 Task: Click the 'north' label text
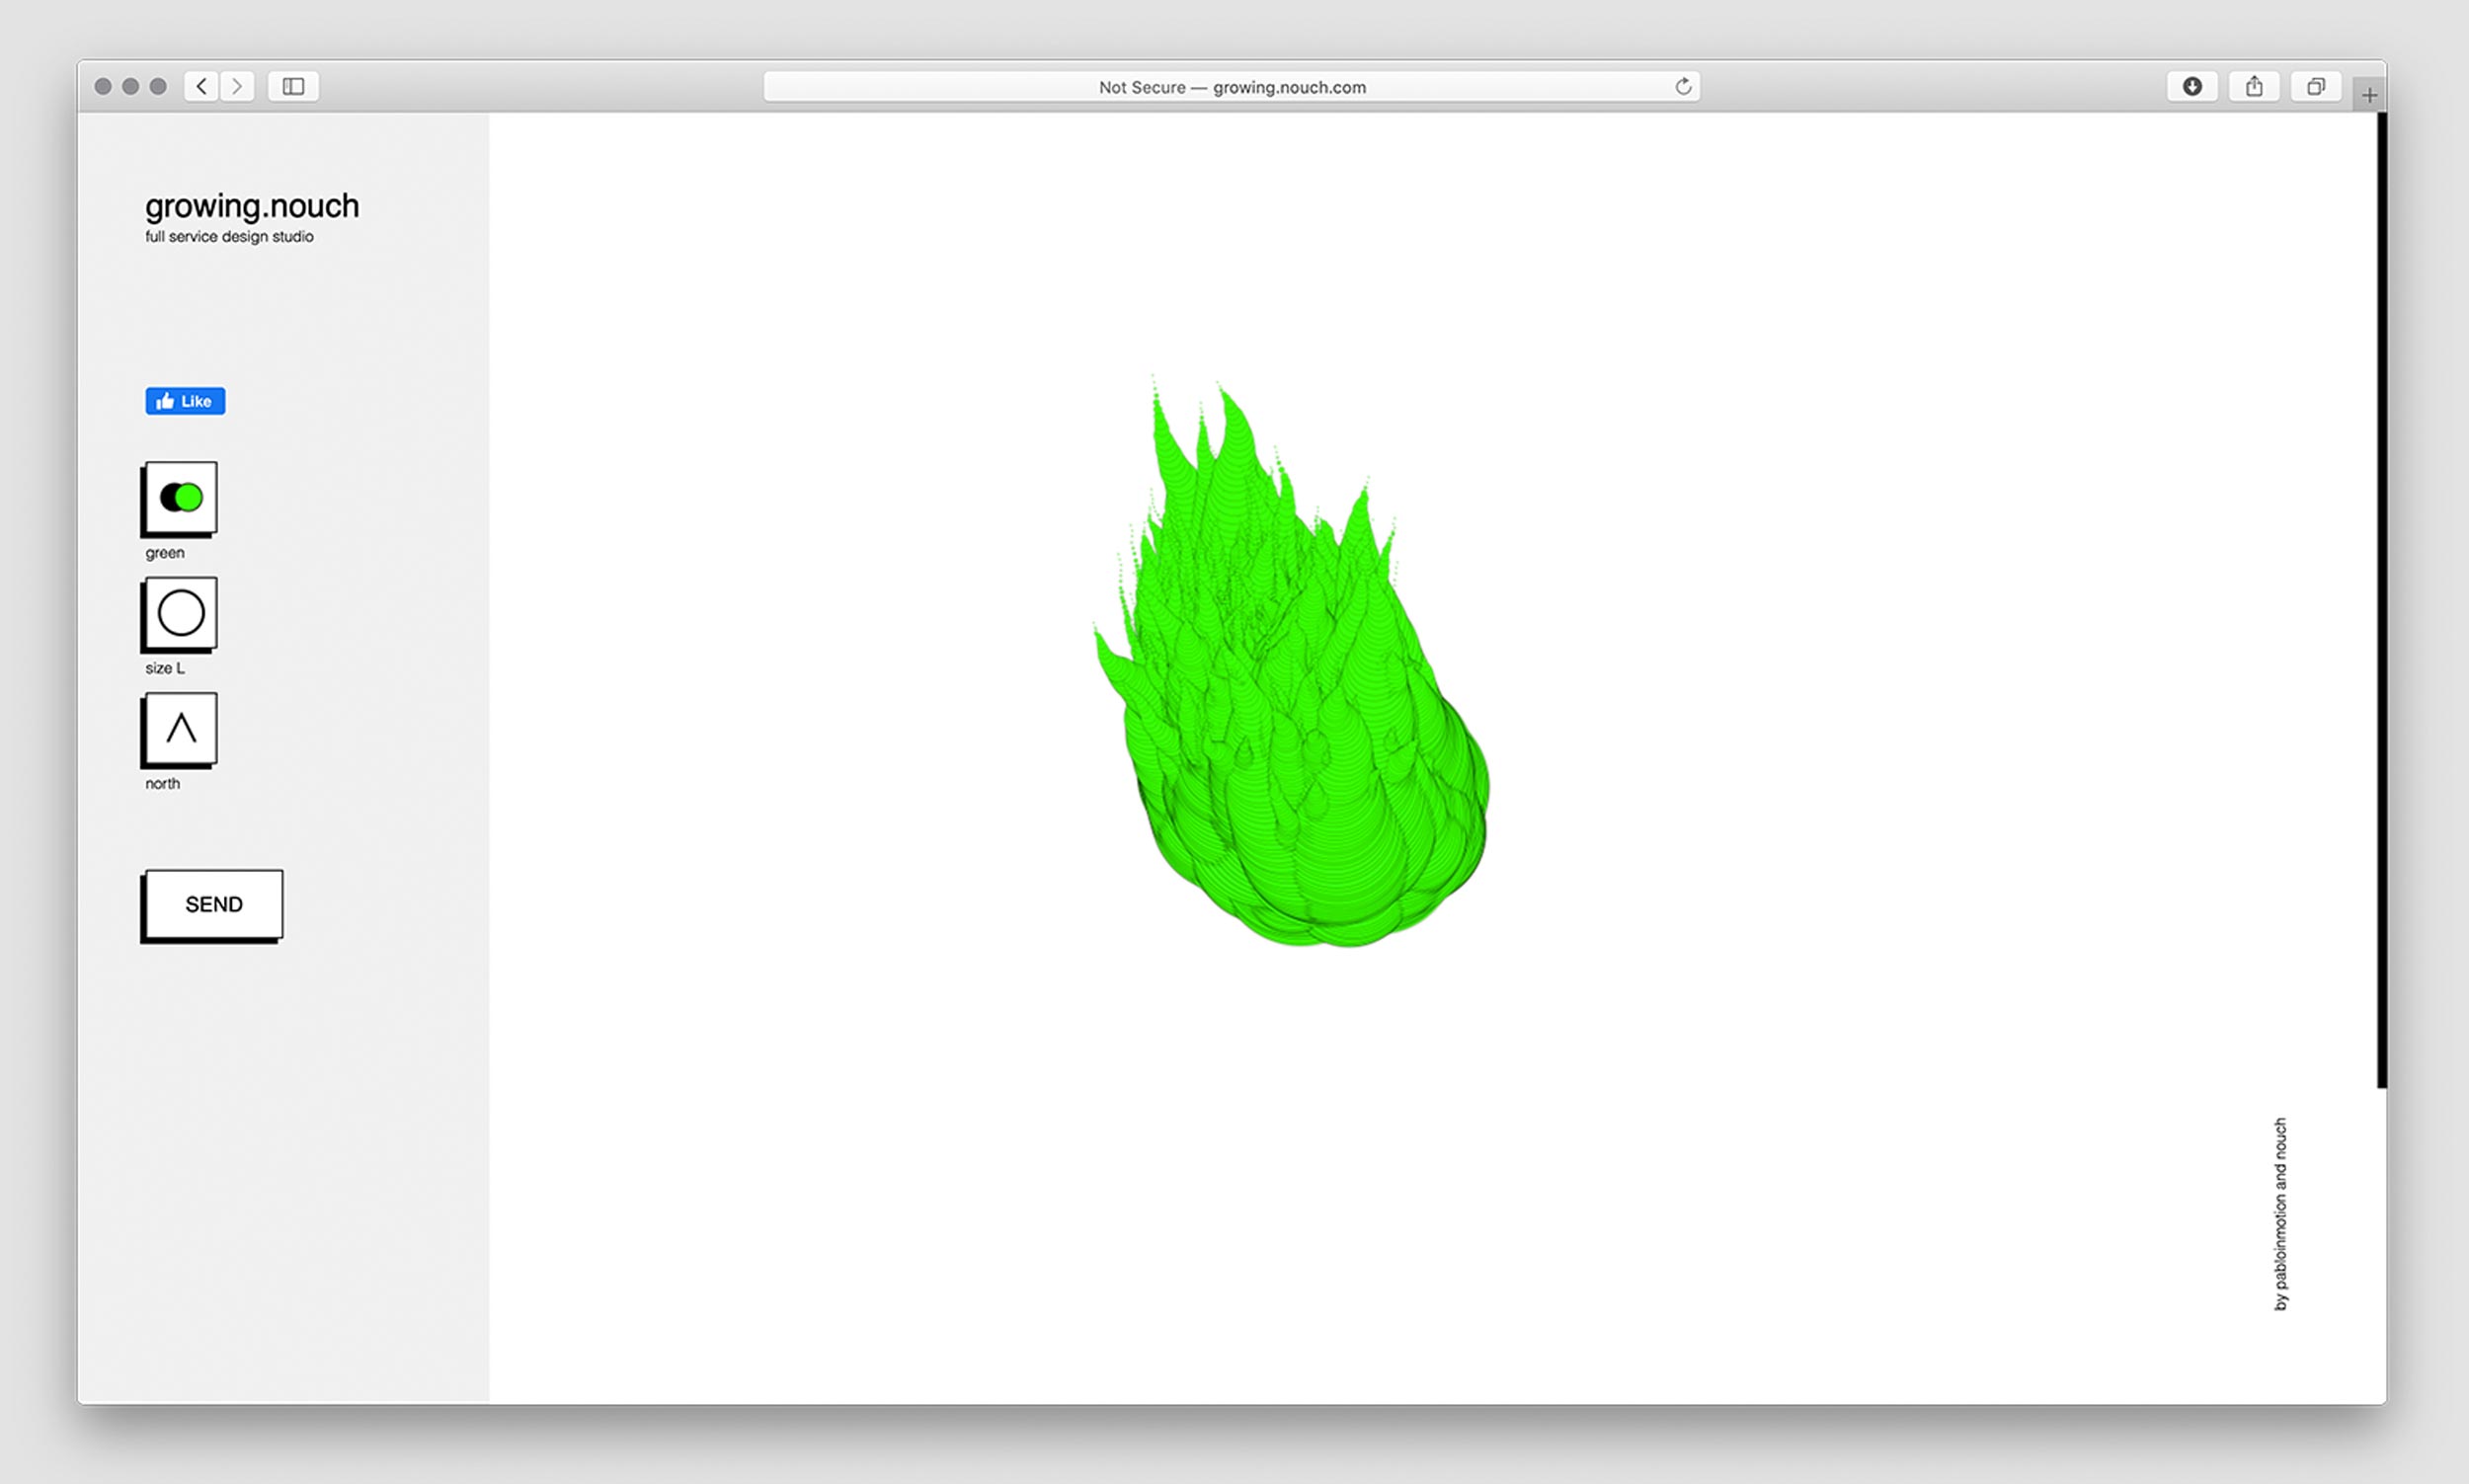pos(163,783)
